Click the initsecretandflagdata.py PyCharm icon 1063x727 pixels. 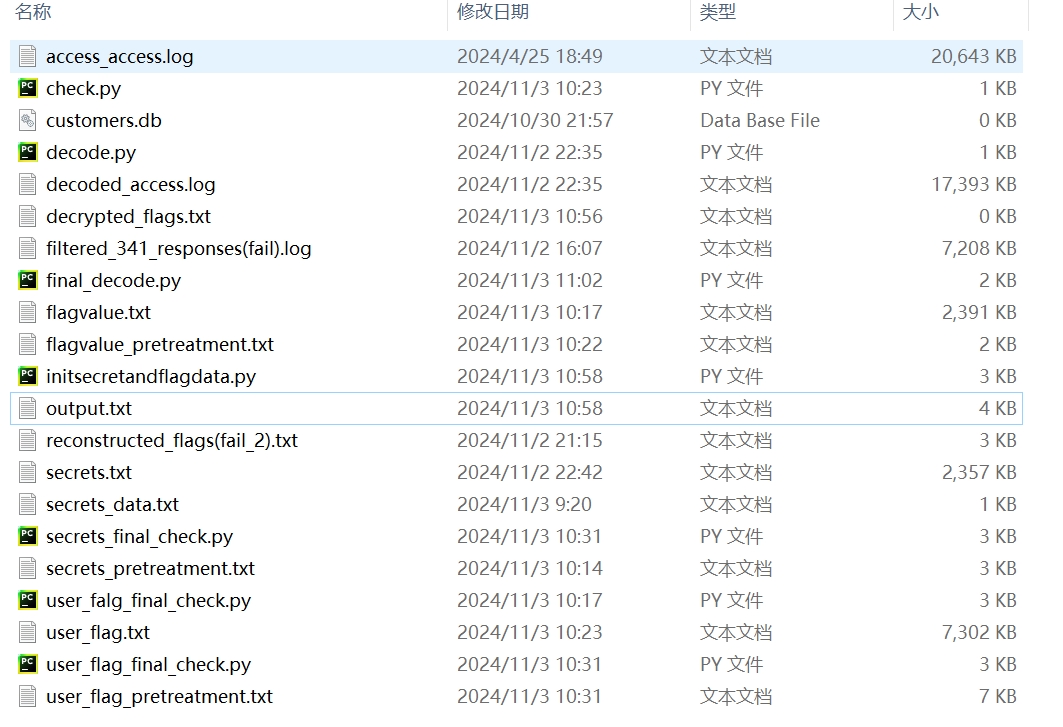point(27,376)
